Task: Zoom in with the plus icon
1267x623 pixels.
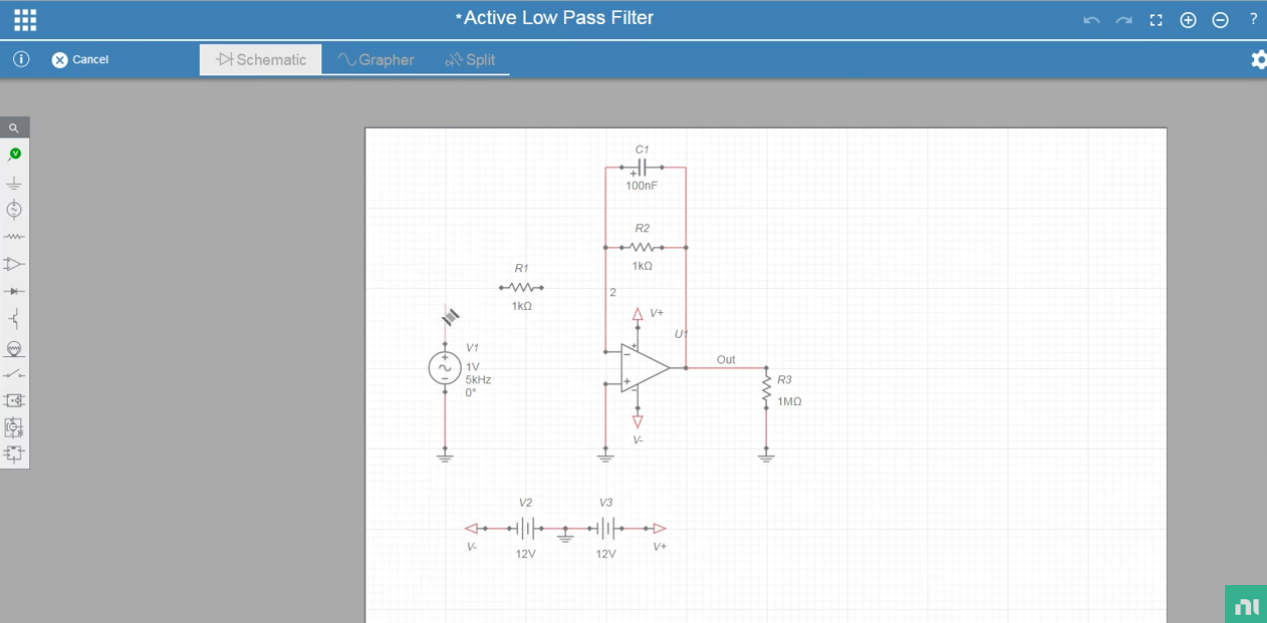Action: point(1188,20)
